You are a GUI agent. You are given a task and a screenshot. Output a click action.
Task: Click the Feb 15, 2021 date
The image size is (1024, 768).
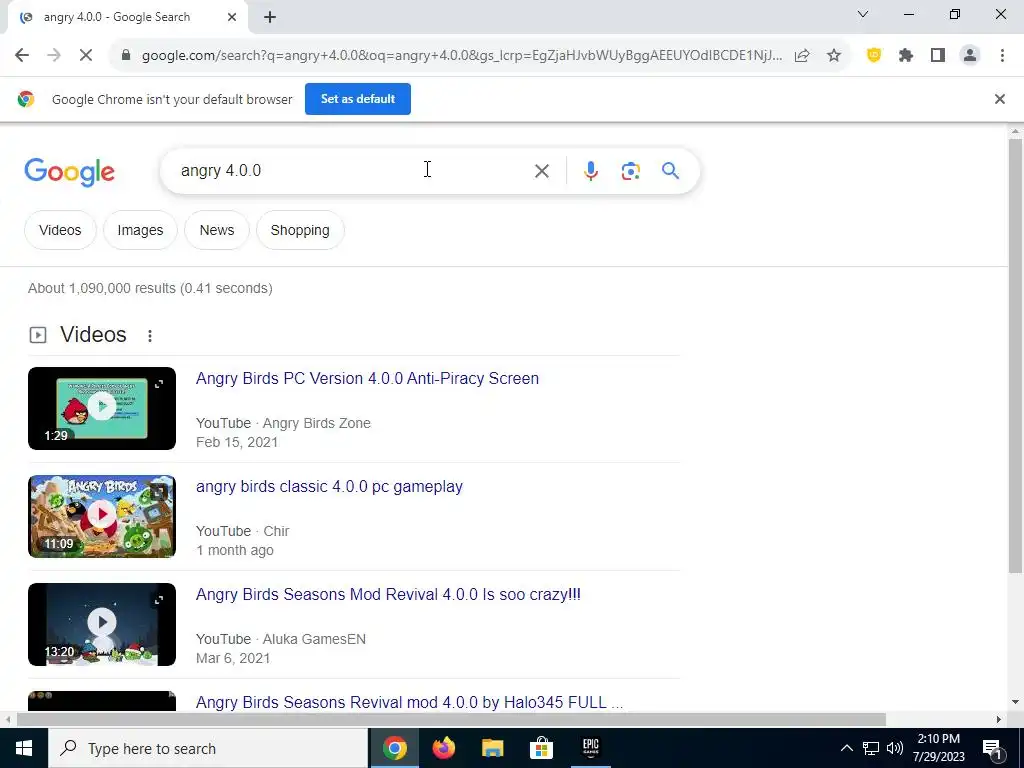237,442
